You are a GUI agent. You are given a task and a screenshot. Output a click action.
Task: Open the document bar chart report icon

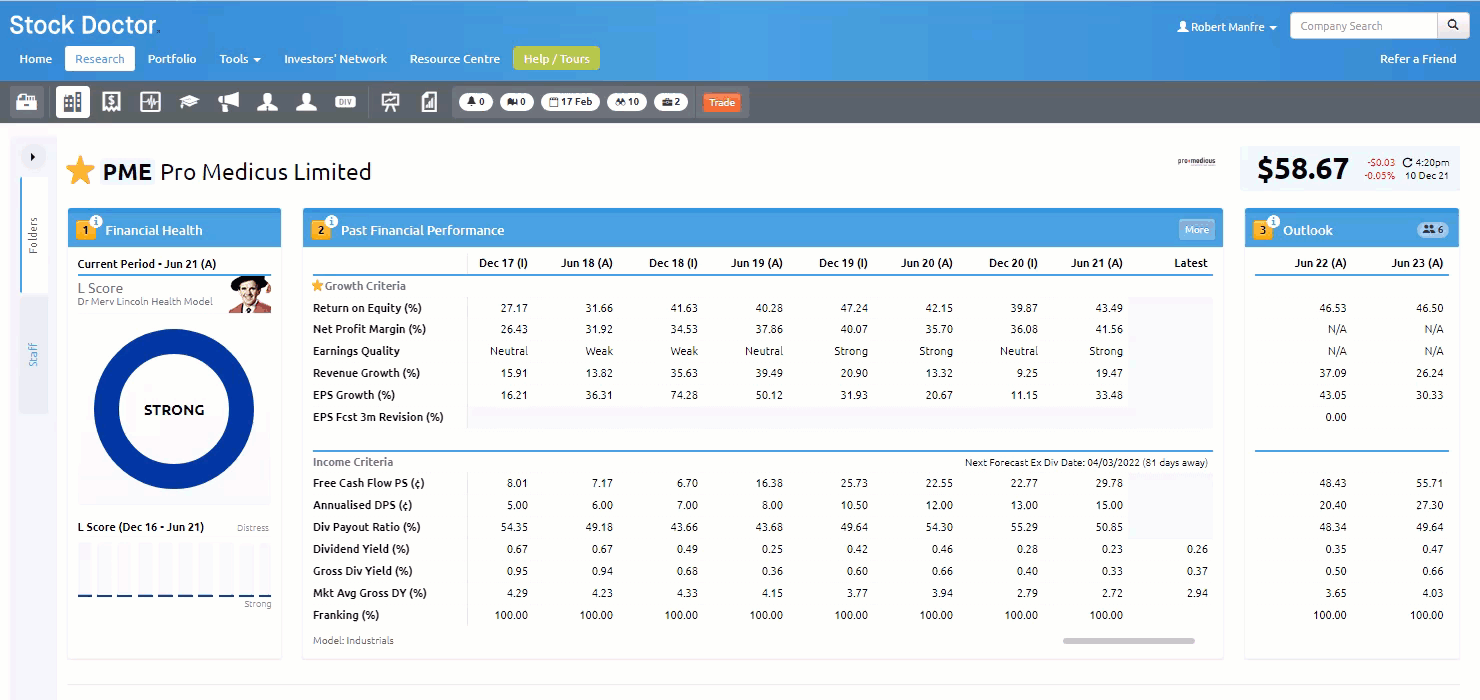(x=429, y=102)
